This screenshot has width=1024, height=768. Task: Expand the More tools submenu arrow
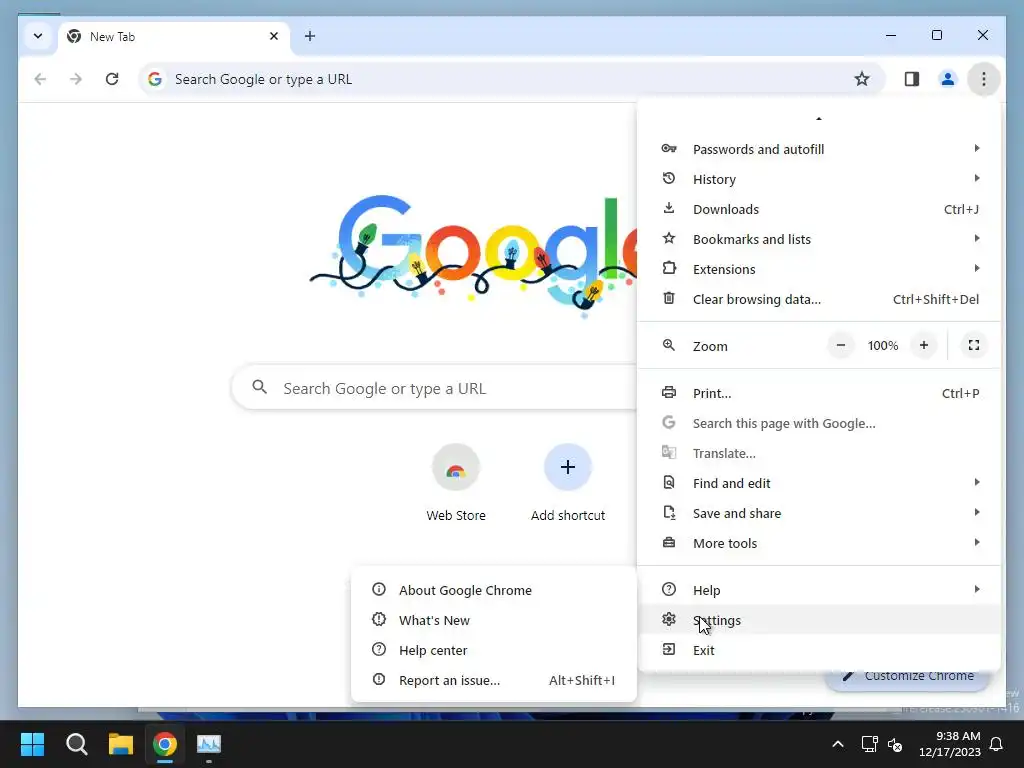point(977,543)
